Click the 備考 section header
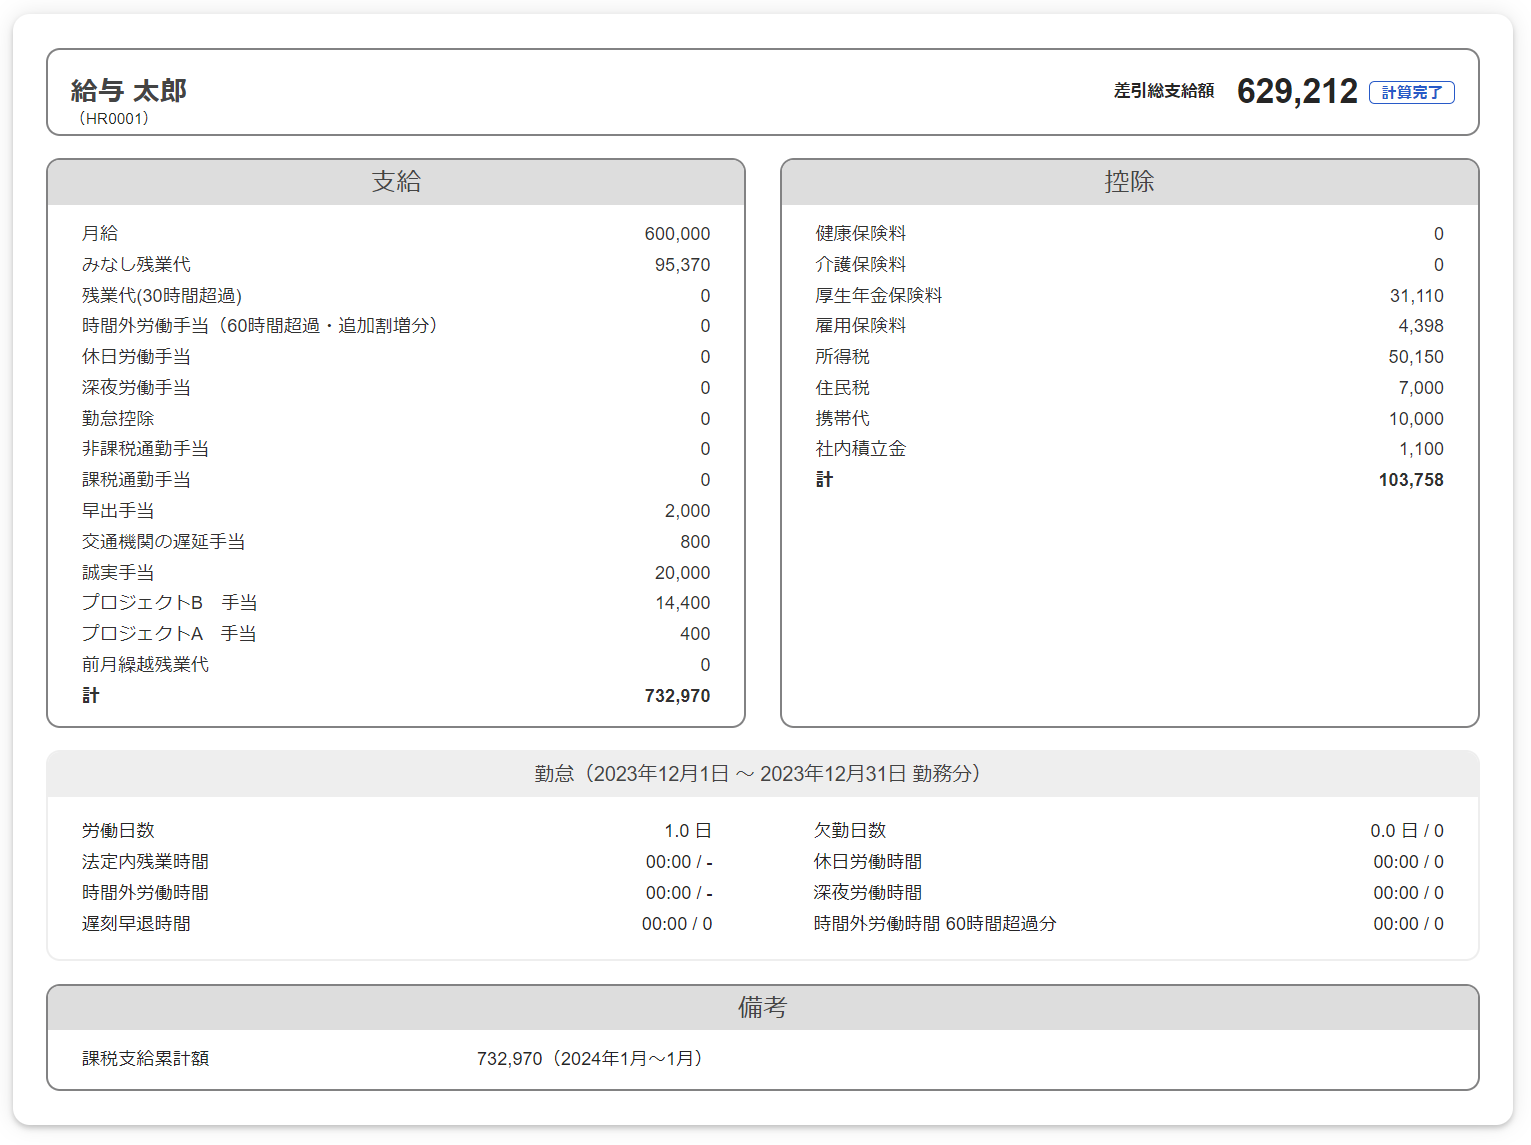Screen dimensions: 1531x1145 pos(762,1008)
